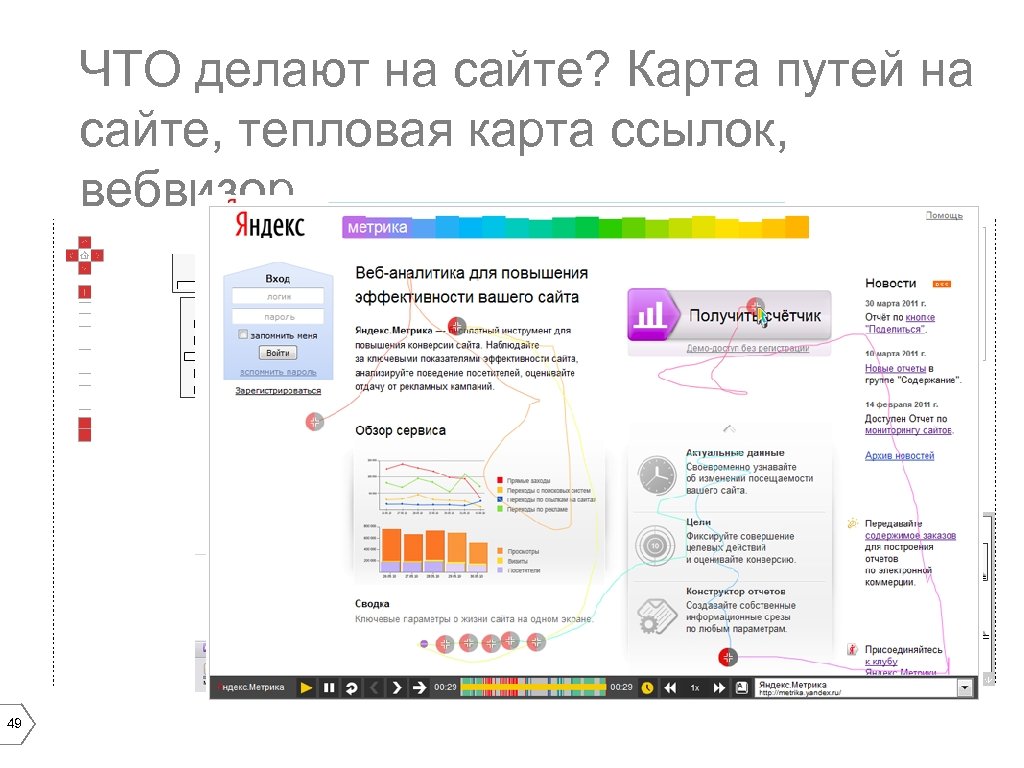Click the yellow clock icon in player bar
Screen dimensions: 1024x768
click(x=648, y=688)
